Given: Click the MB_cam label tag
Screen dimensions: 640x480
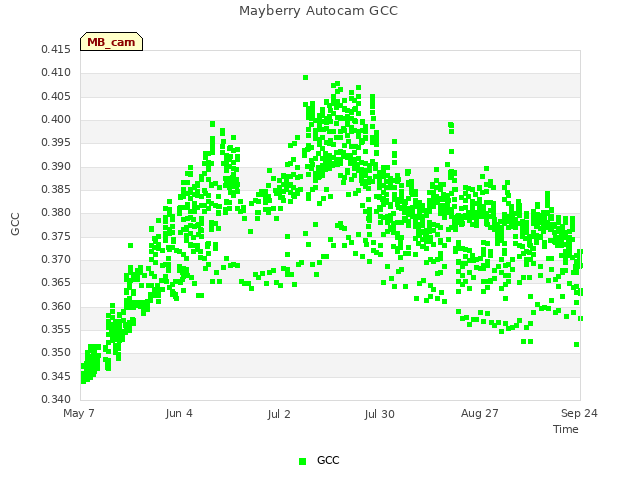Looking at the screenshot, I should click(x=111, y=42).
